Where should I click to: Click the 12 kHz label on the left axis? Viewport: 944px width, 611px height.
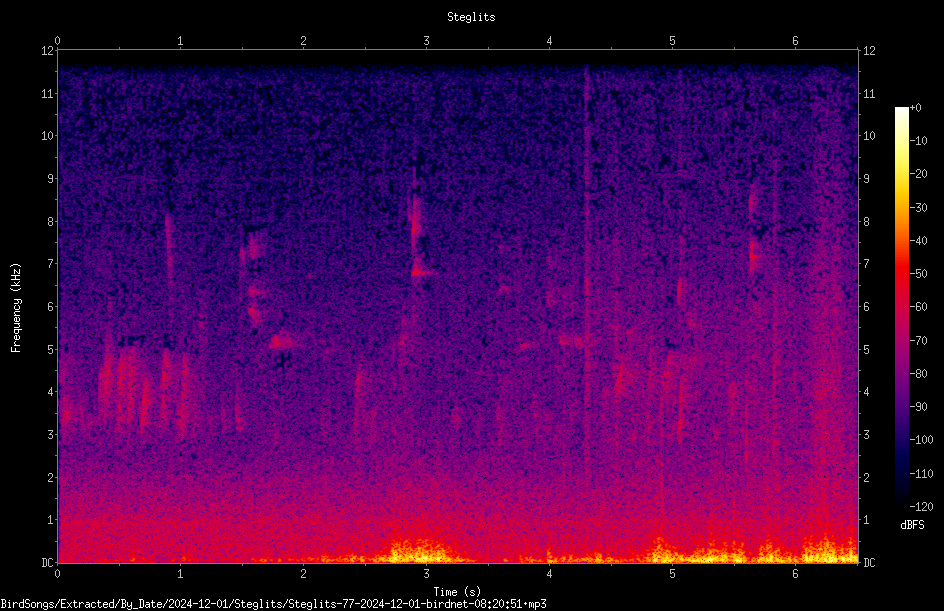48,51
